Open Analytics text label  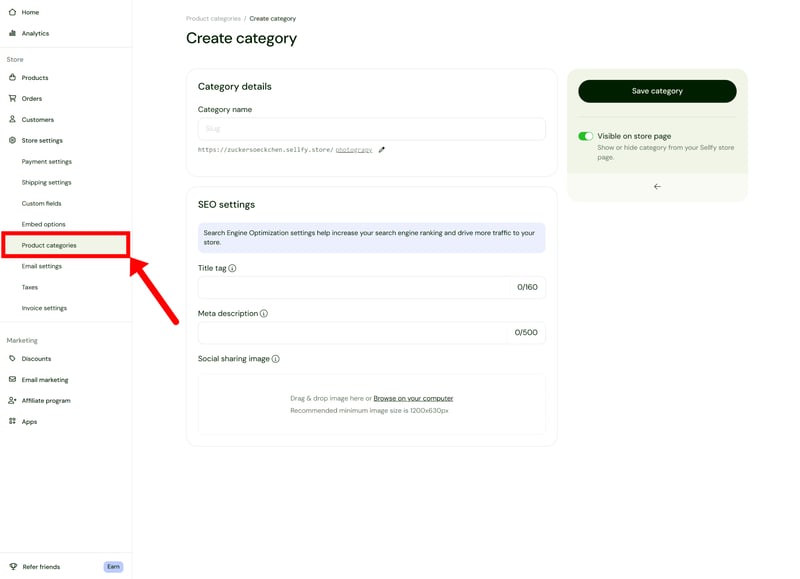tap(35, 33)
